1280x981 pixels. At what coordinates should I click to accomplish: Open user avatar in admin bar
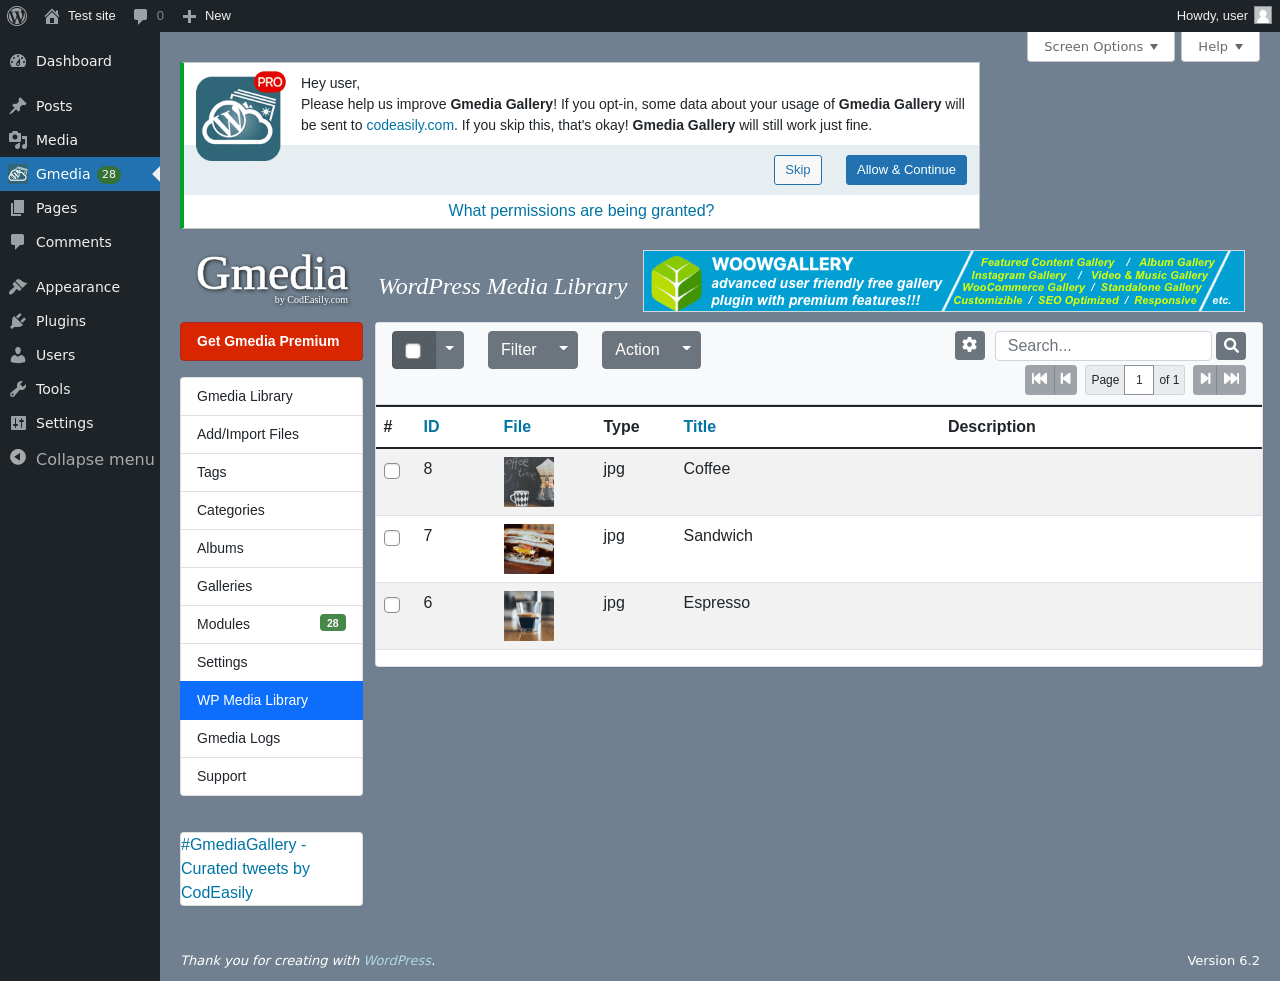(1263, 15)
